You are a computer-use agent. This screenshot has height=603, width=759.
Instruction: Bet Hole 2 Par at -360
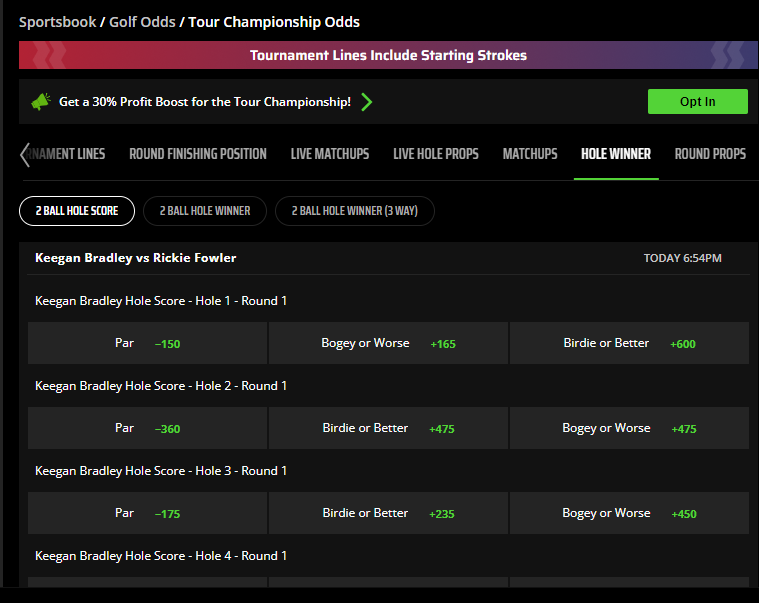tap(148, 428)
